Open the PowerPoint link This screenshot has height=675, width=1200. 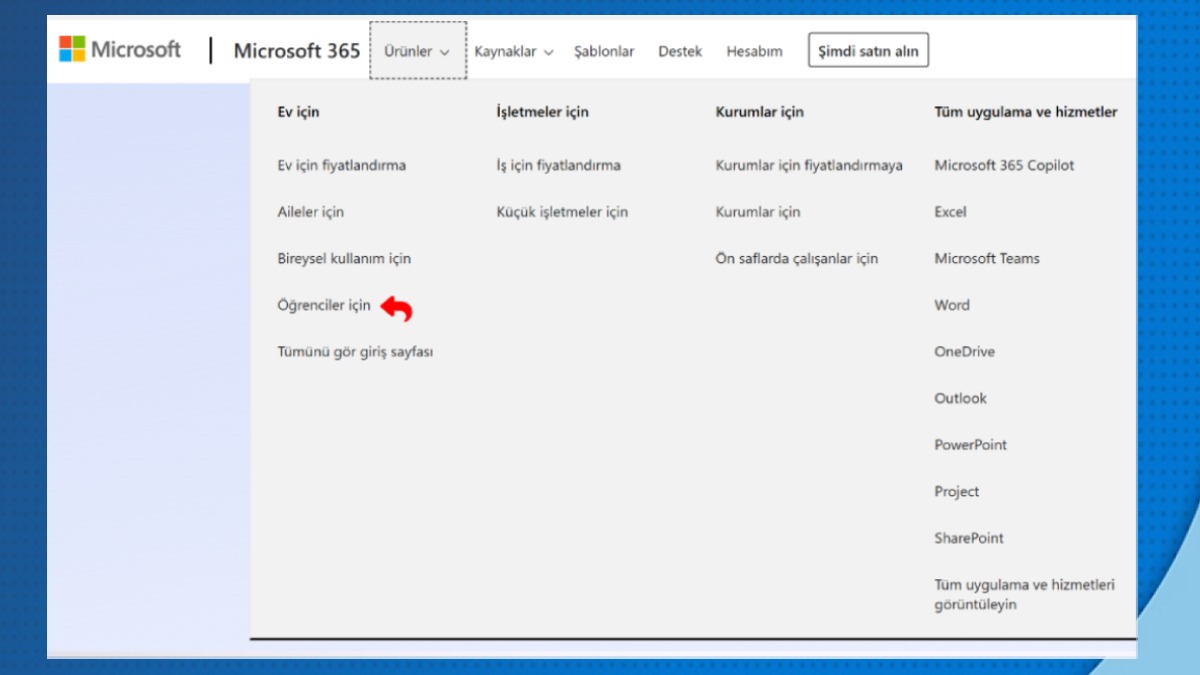(971, 445)
